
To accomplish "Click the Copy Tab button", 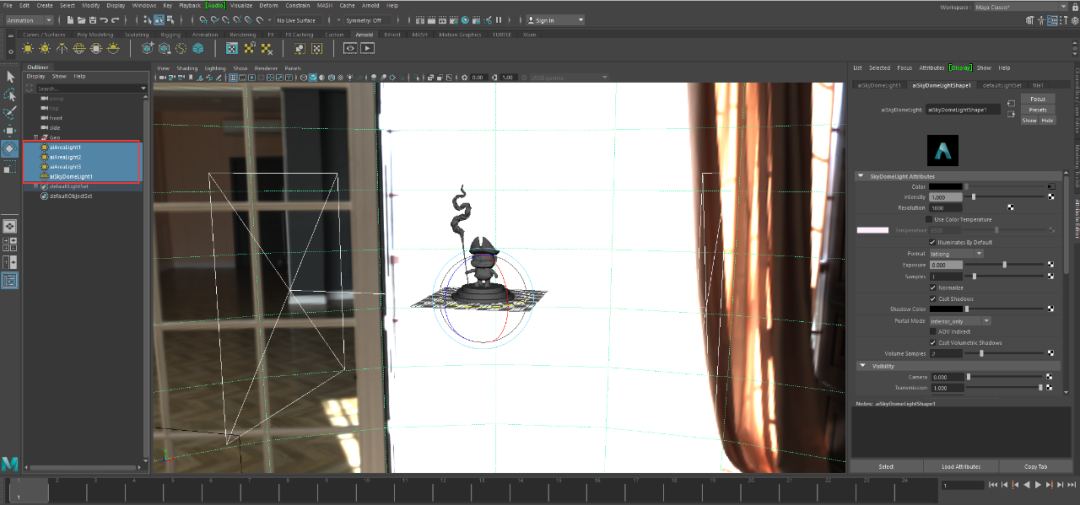I will pyautogui.click(x=1035, y=466).
